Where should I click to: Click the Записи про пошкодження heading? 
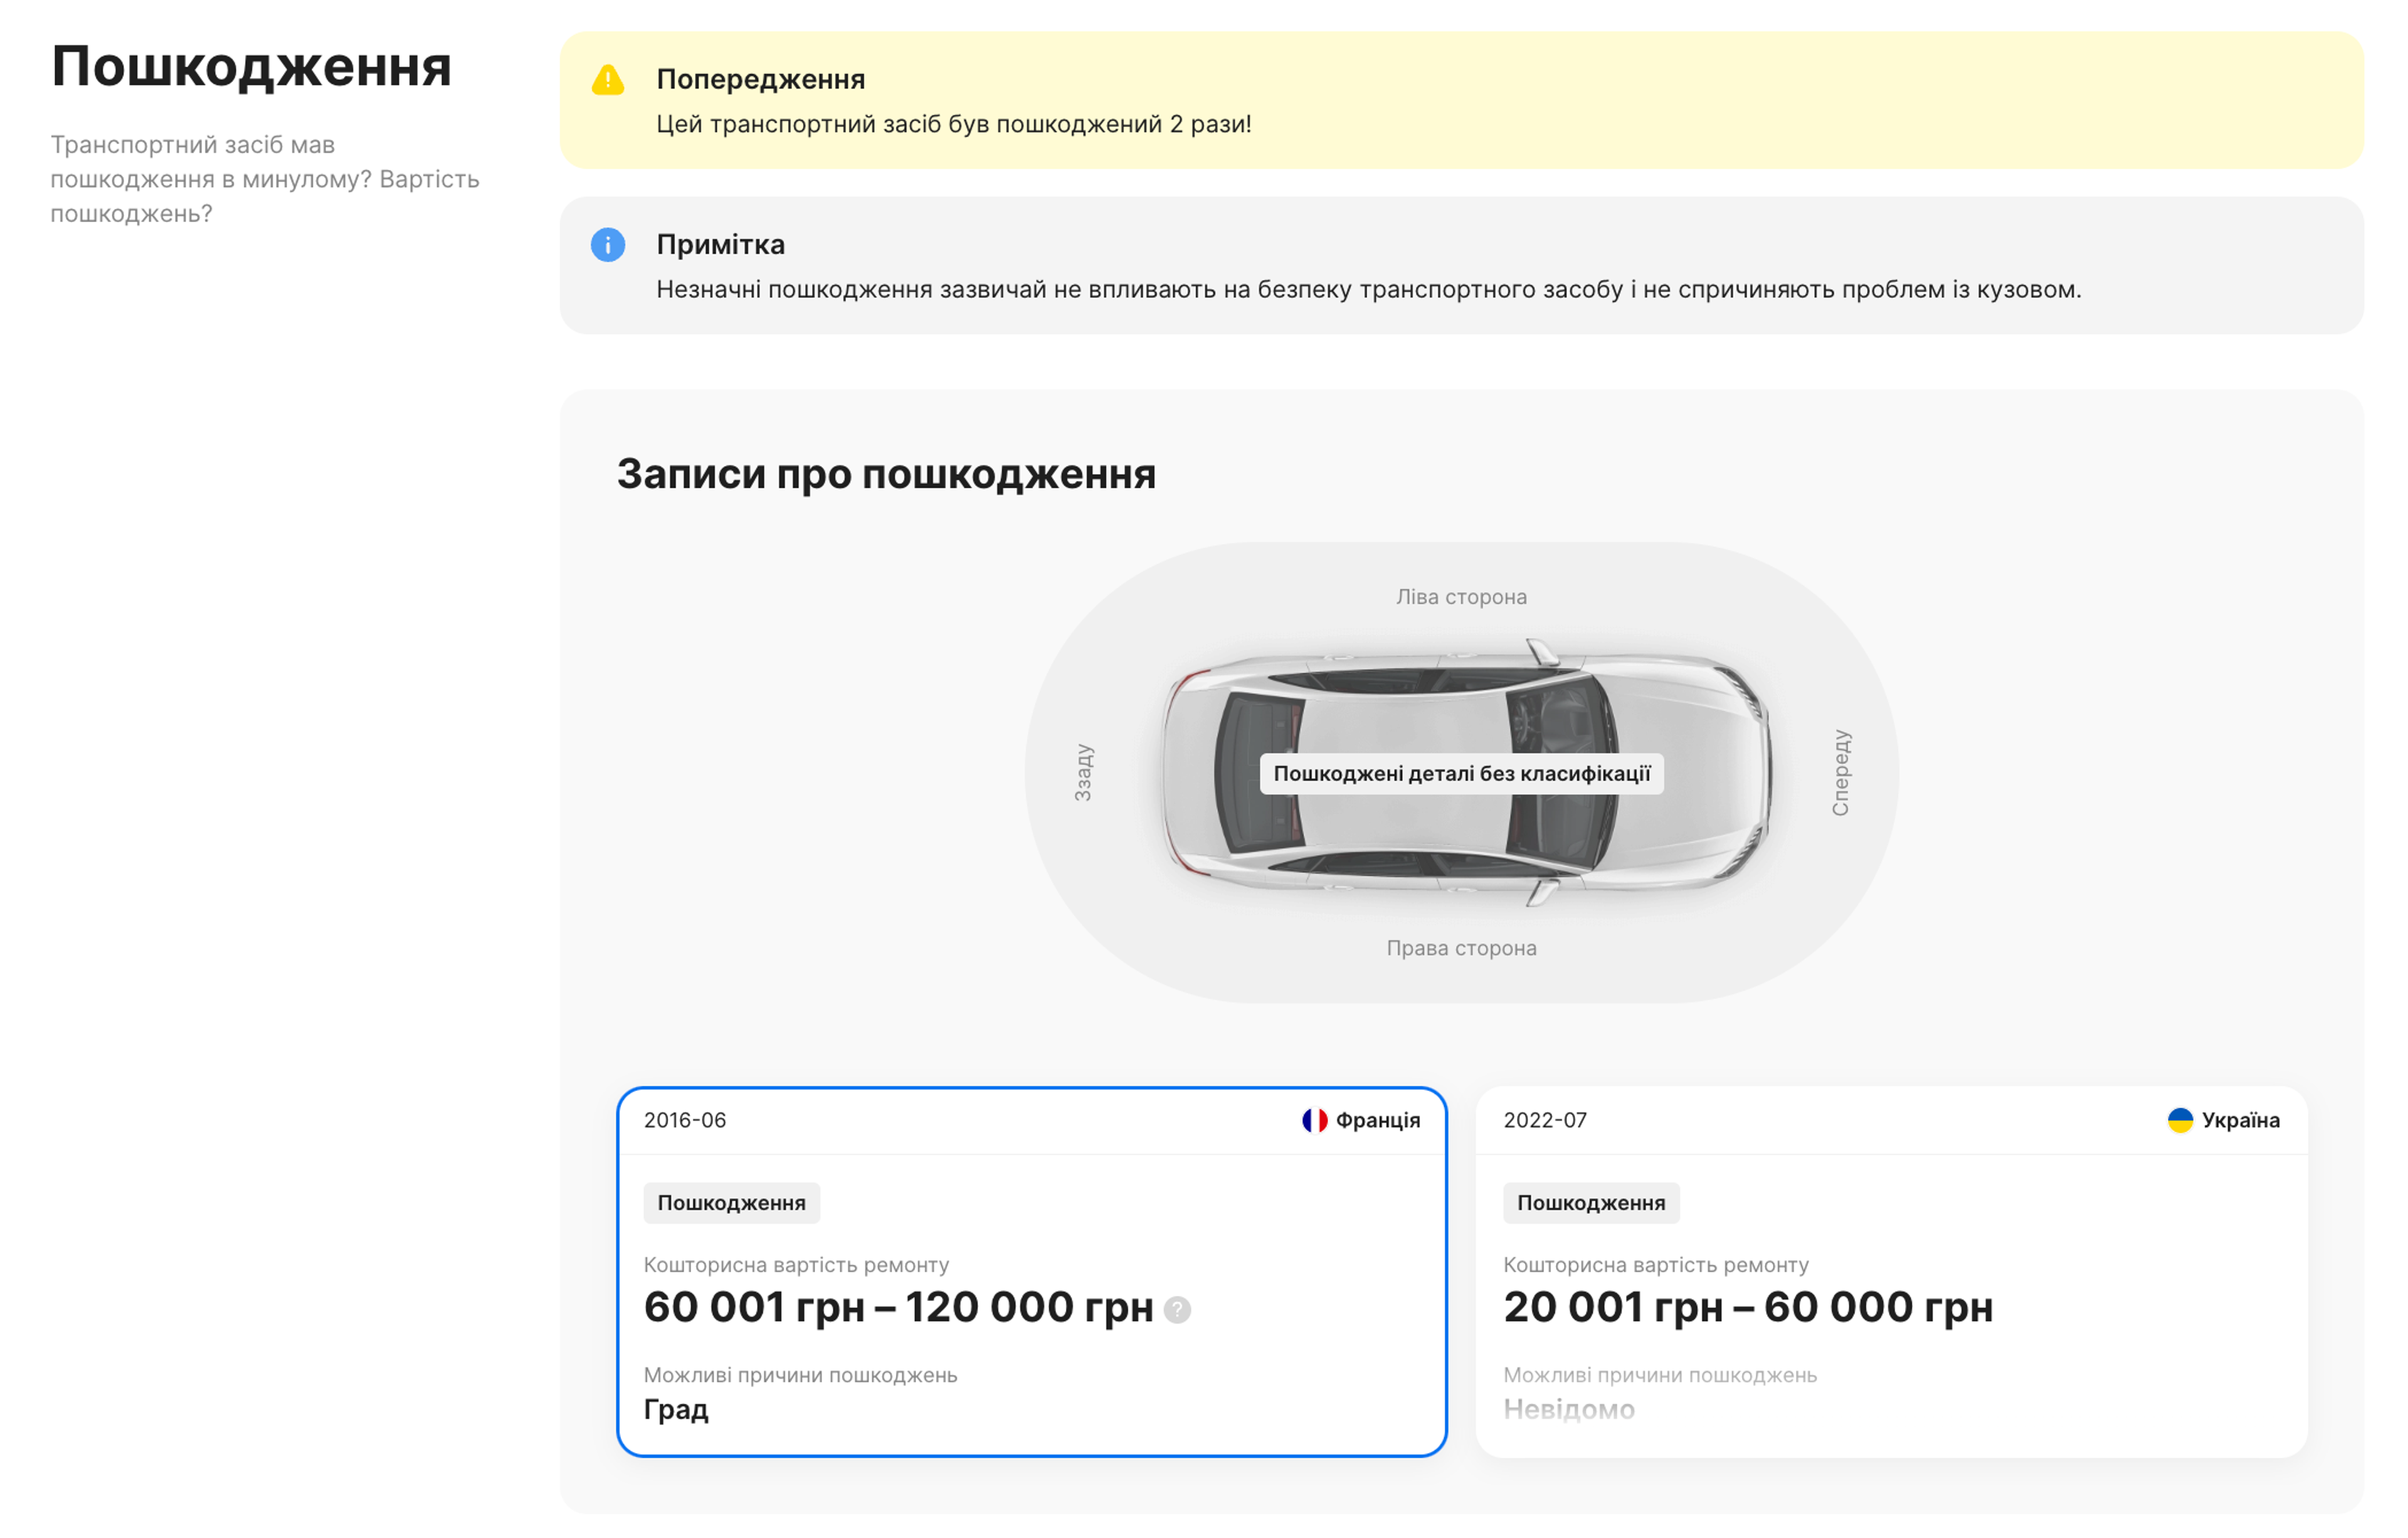[x=886, y=475]
